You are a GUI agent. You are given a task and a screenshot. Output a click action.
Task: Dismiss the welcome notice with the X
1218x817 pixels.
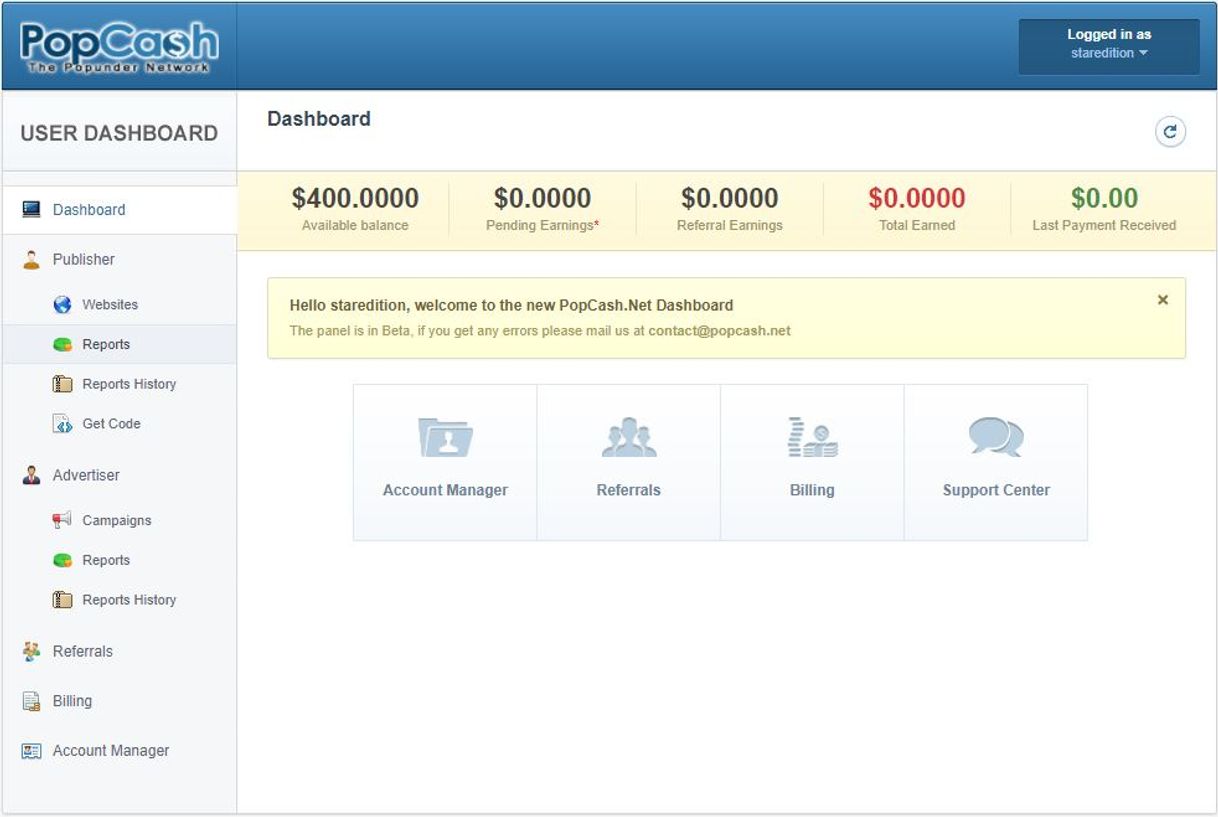point(1162,300)
